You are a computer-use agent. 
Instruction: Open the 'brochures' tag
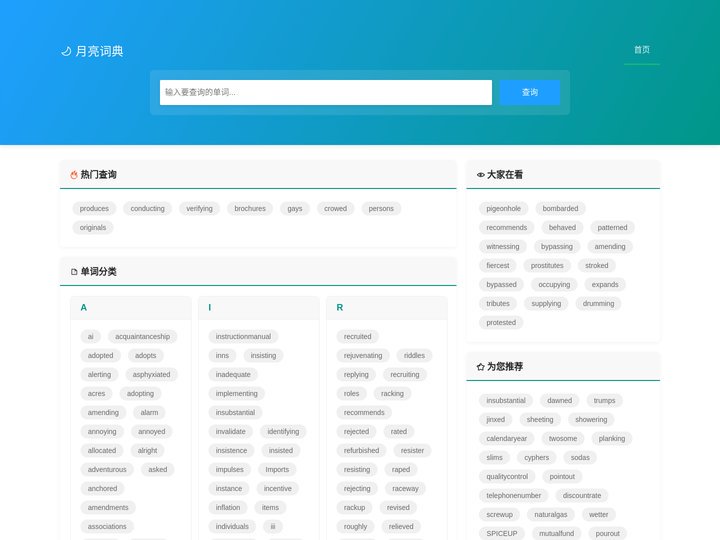click(250, 208)
